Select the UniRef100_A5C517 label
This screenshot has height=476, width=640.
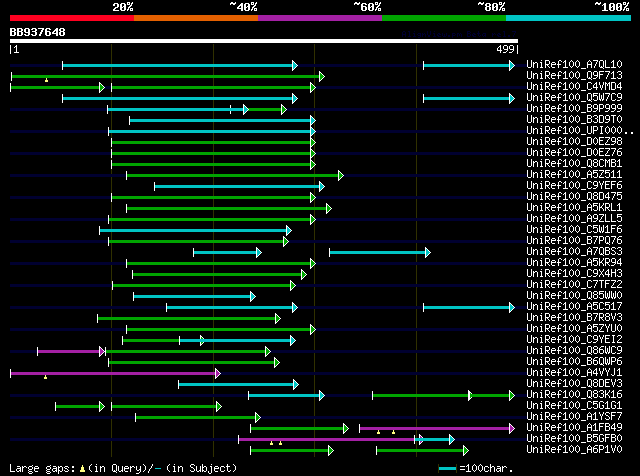point(574,307)
